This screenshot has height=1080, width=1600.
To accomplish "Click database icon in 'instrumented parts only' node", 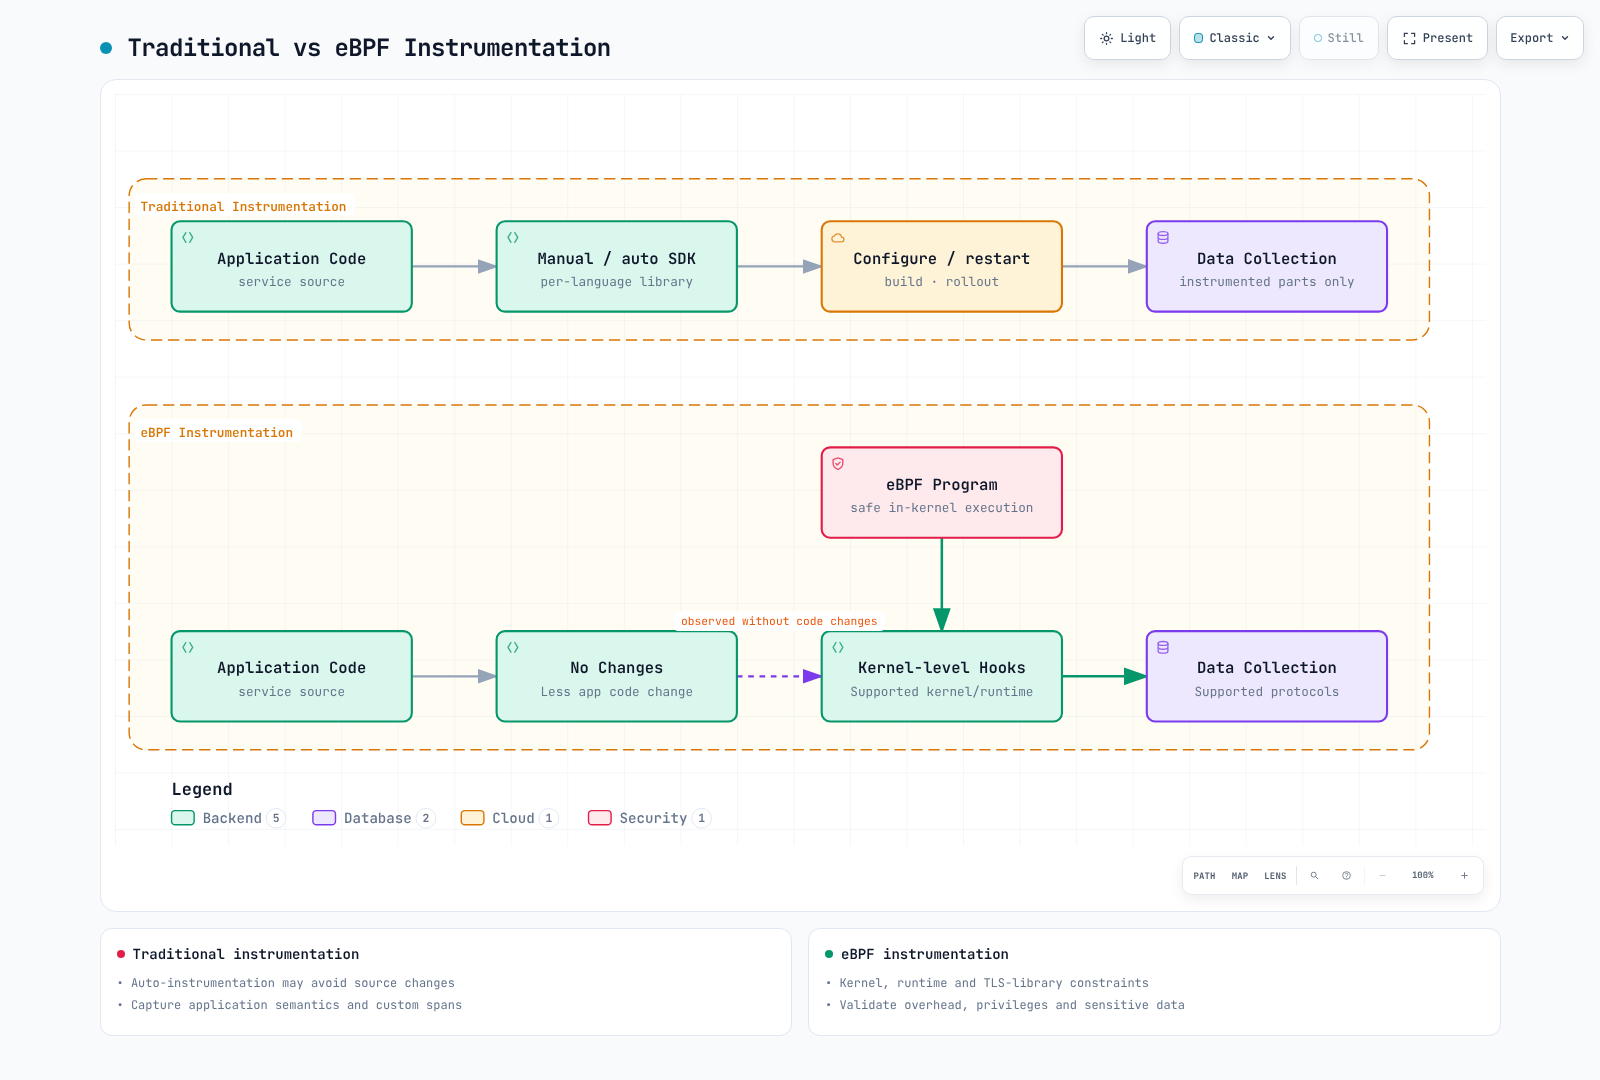I will point(1163,238).
